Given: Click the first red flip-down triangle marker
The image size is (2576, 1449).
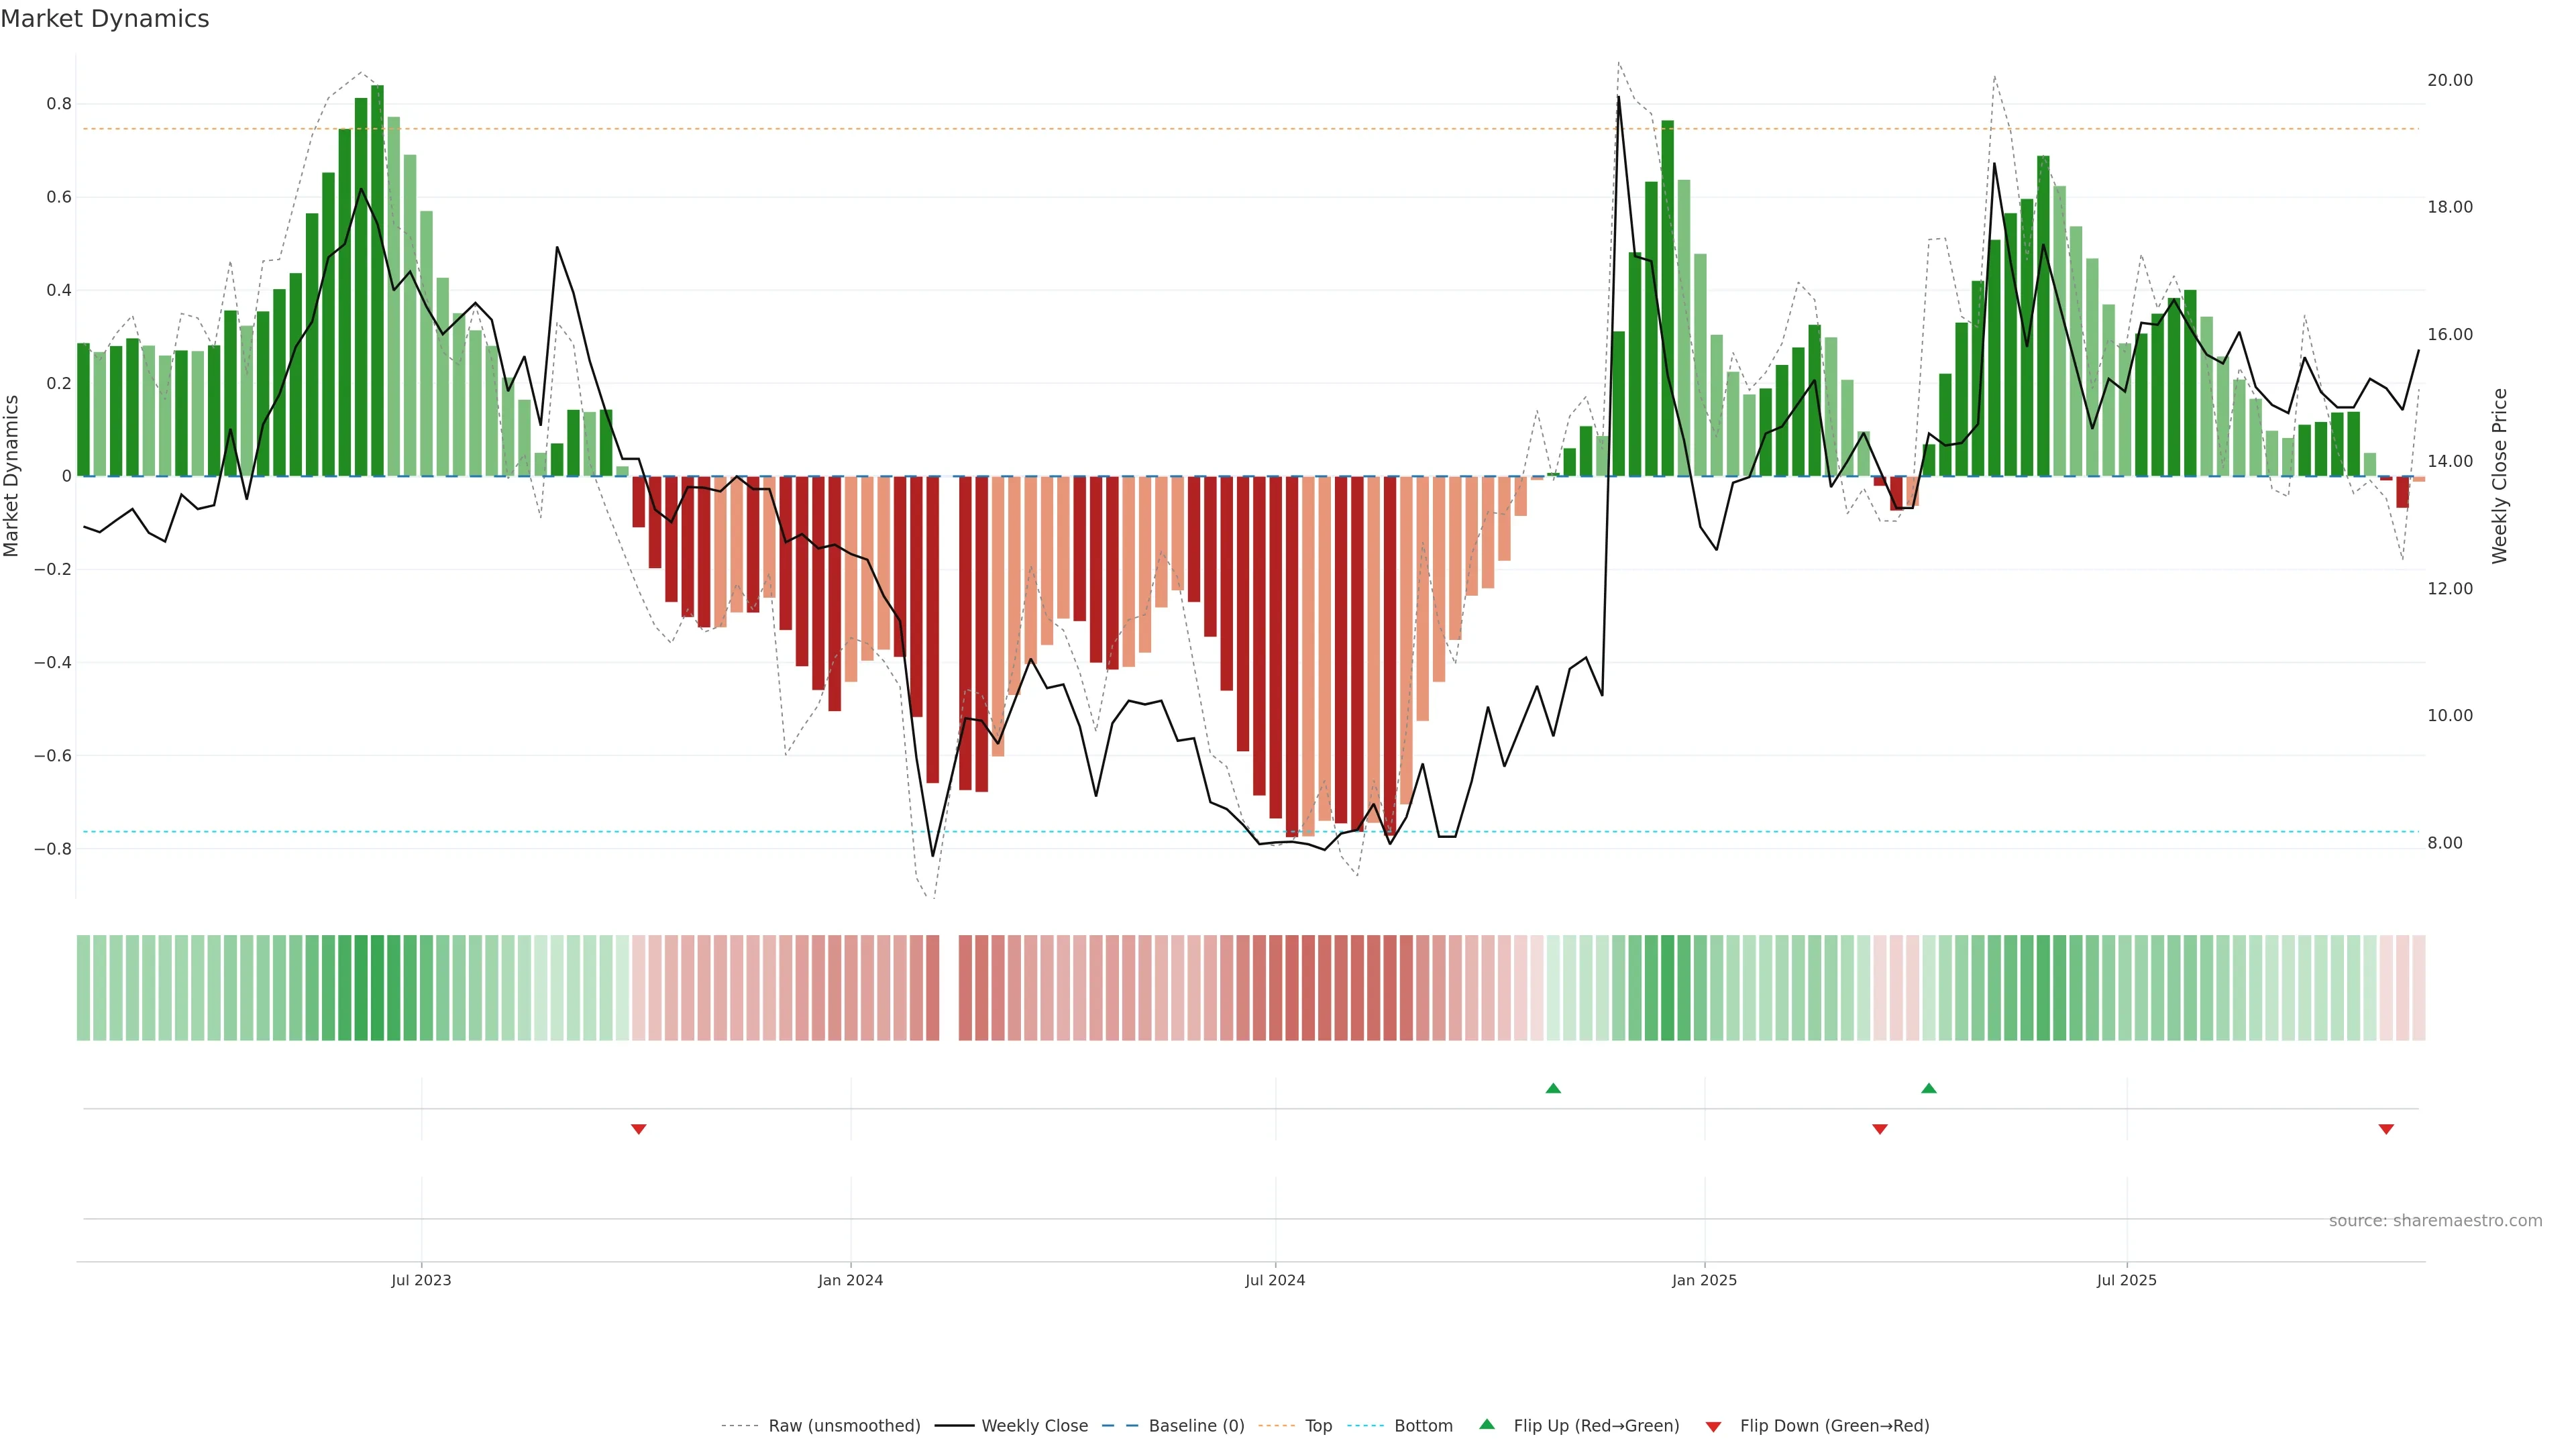Looking at the screenshot, I should [639, 1129].
